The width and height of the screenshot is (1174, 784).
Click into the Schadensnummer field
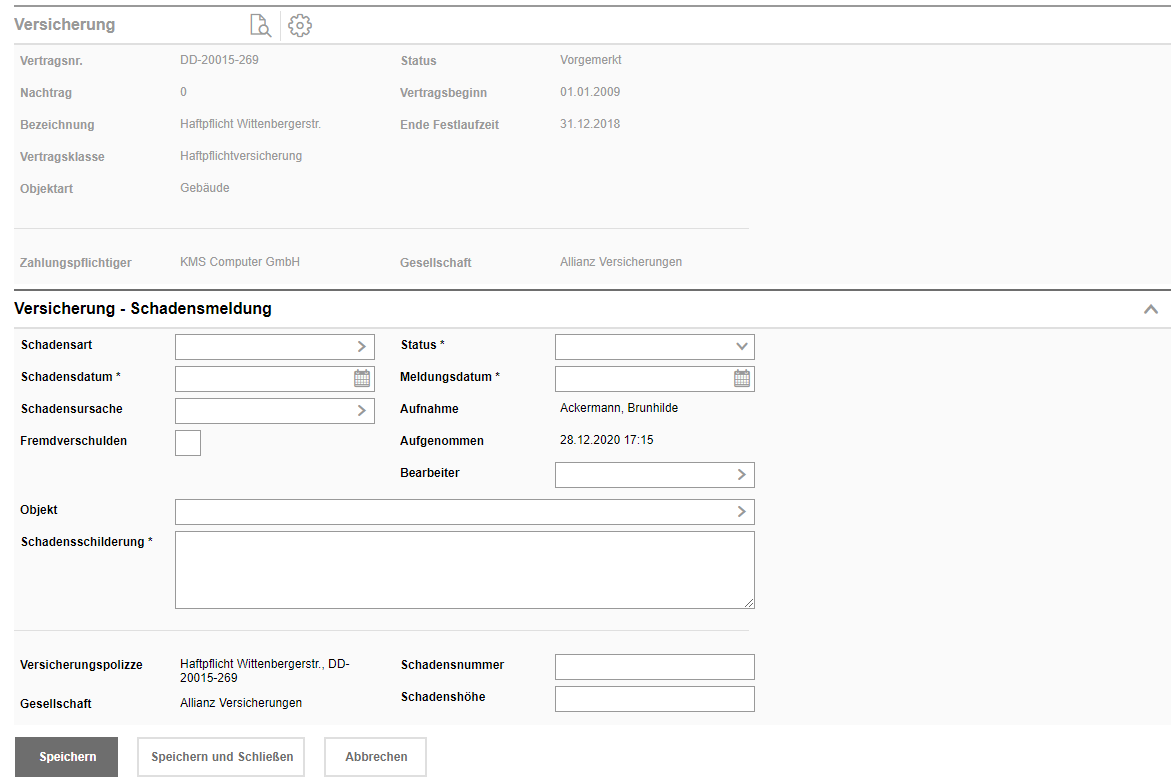(654, 667)
